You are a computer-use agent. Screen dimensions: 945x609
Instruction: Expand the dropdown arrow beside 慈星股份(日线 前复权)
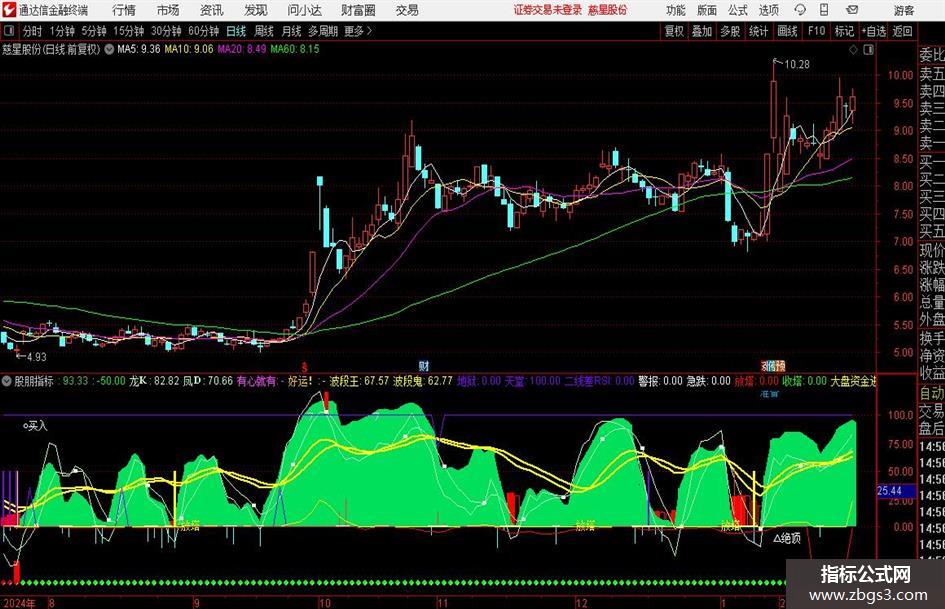click(109, 49)
